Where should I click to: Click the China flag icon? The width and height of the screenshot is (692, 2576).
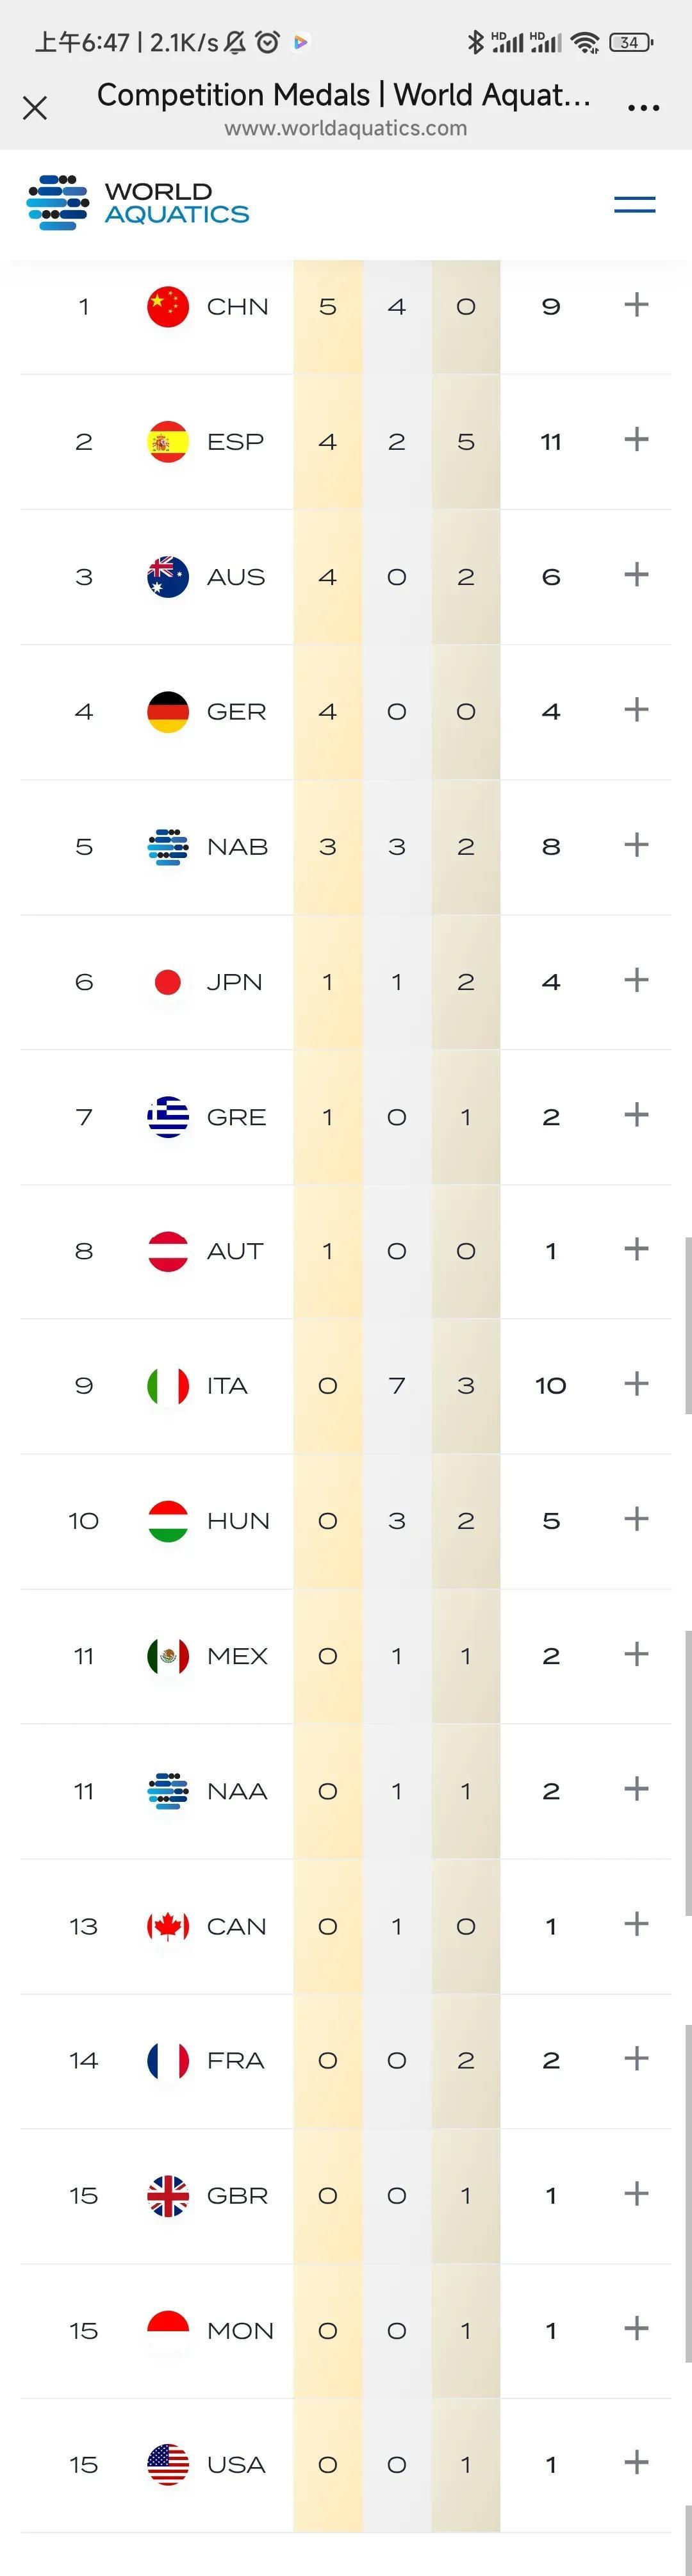tap(168, 306)
